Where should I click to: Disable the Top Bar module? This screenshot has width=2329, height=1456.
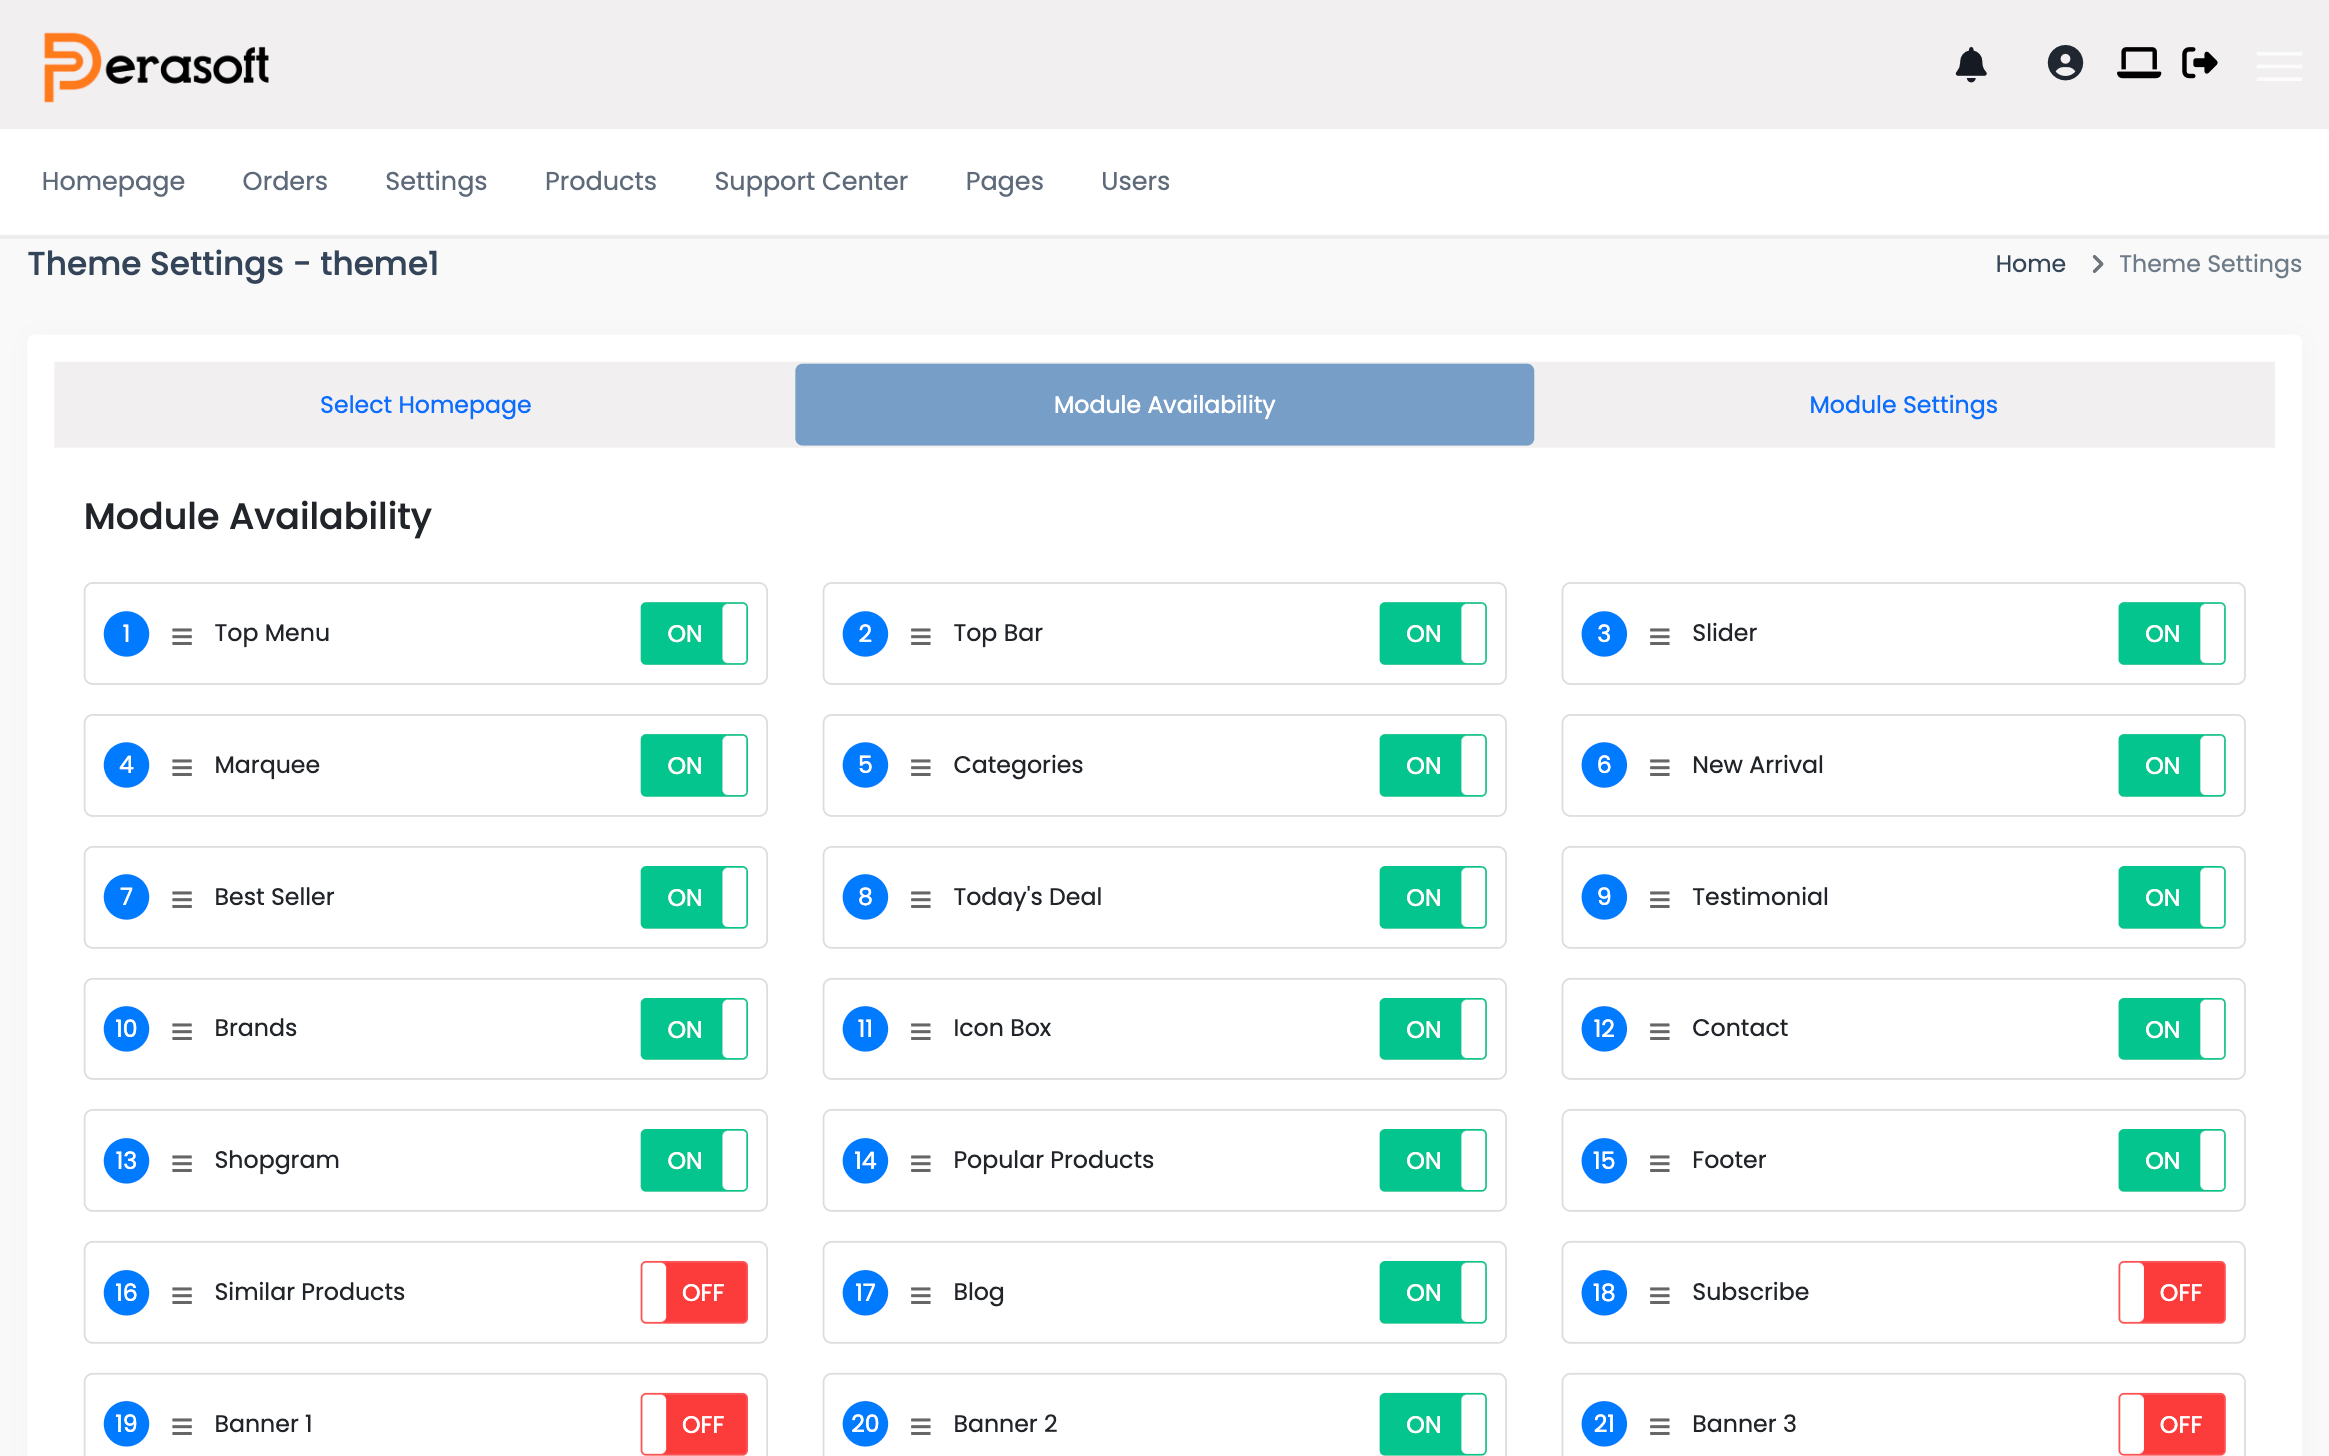click(1433, 633)
